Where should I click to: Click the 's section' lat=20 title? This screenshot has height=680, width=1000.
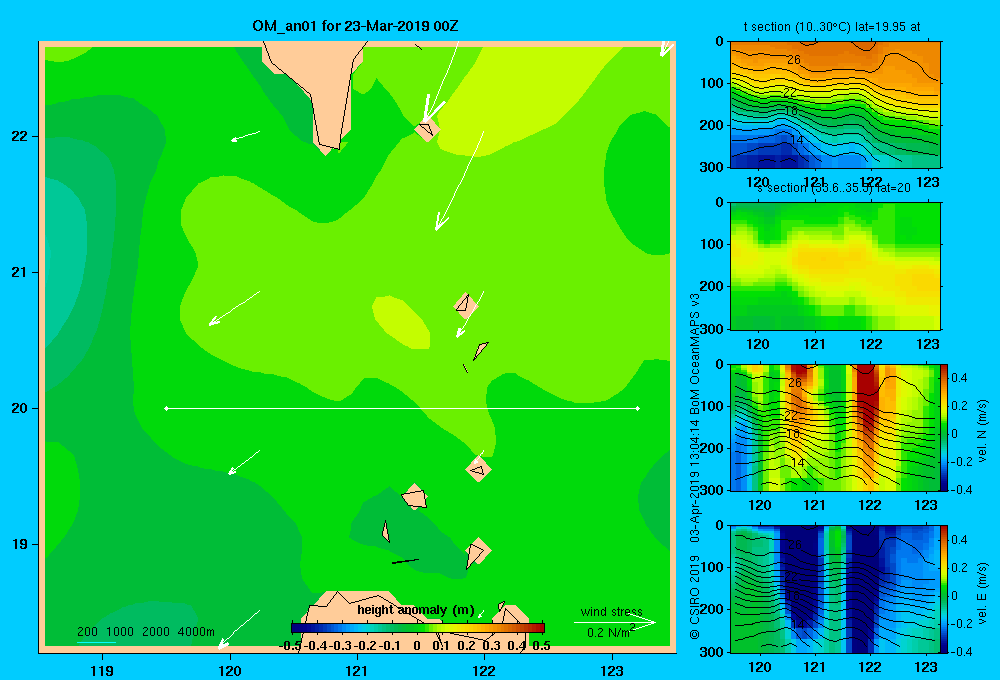(x=834, y=188)
